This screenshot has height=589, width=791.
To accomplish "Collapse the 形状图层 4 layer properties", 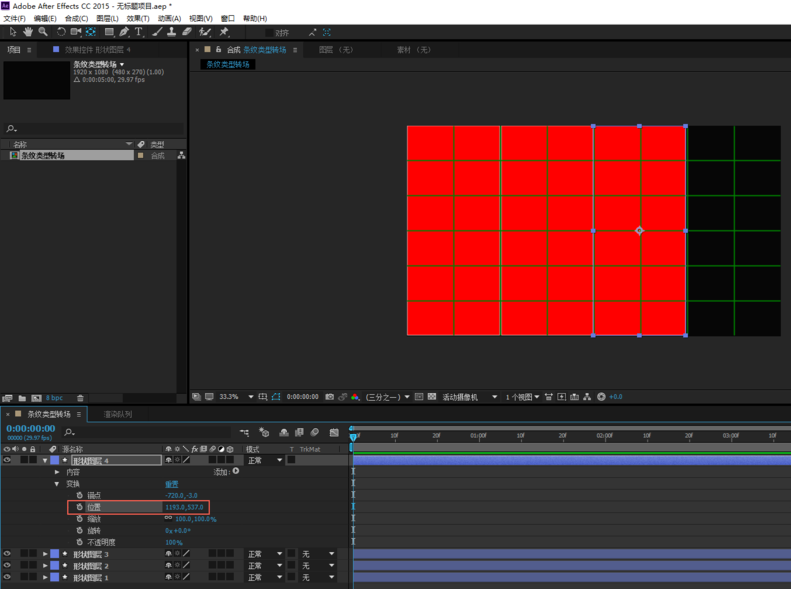I will coord(45,460).
